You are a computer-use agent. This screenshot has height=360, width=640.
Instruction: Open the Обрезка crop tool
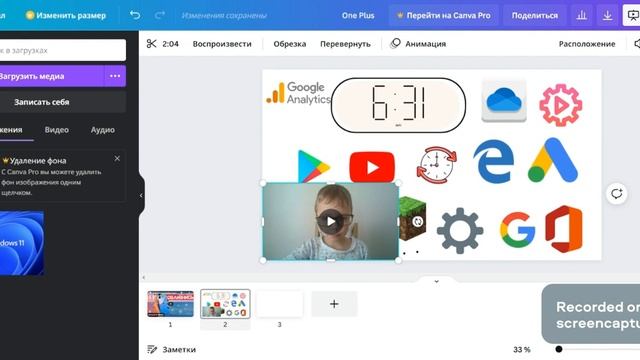290,44
